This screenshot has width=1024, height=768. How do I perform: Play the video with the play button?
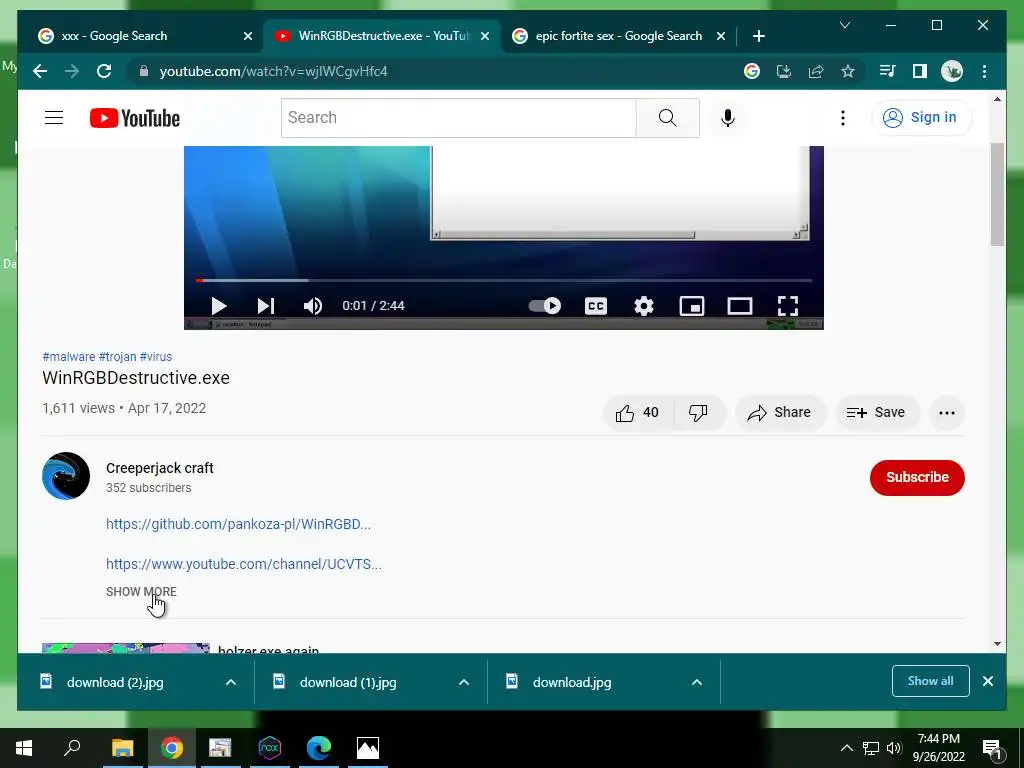pyautogui.click(x=219, y=306)
